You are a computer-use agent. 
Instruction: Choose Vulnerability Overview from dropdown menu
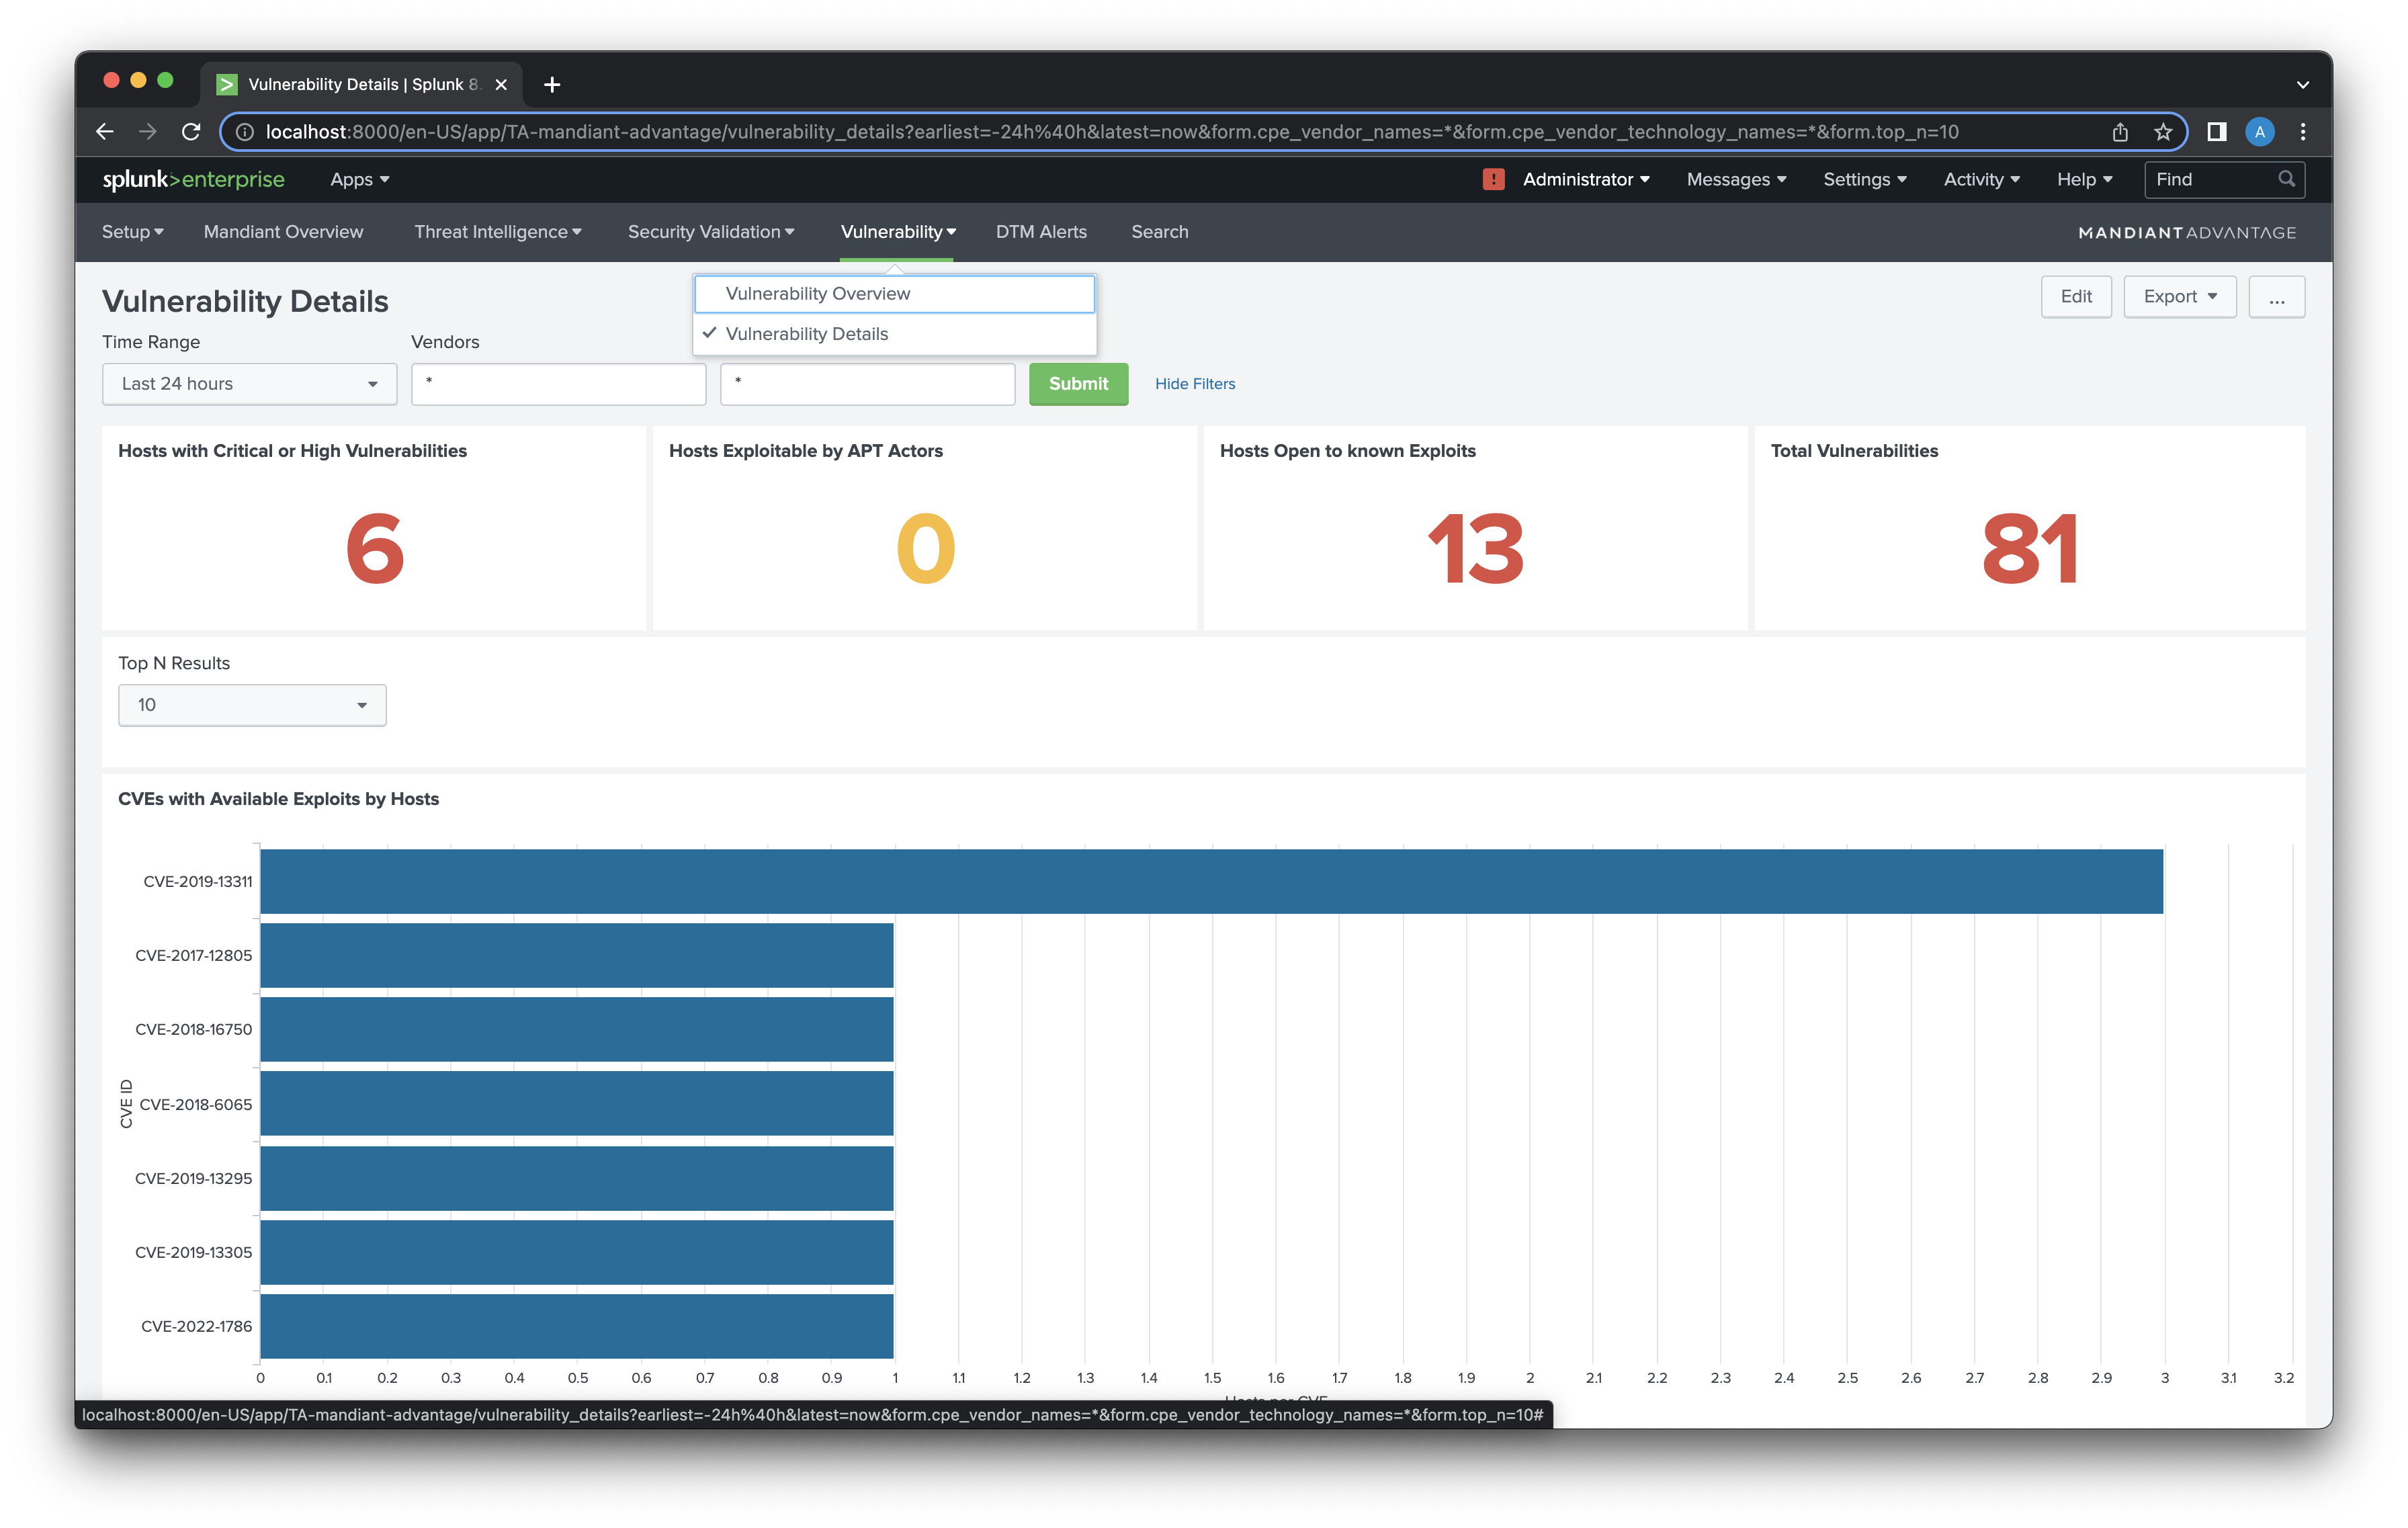coord(817,294)
